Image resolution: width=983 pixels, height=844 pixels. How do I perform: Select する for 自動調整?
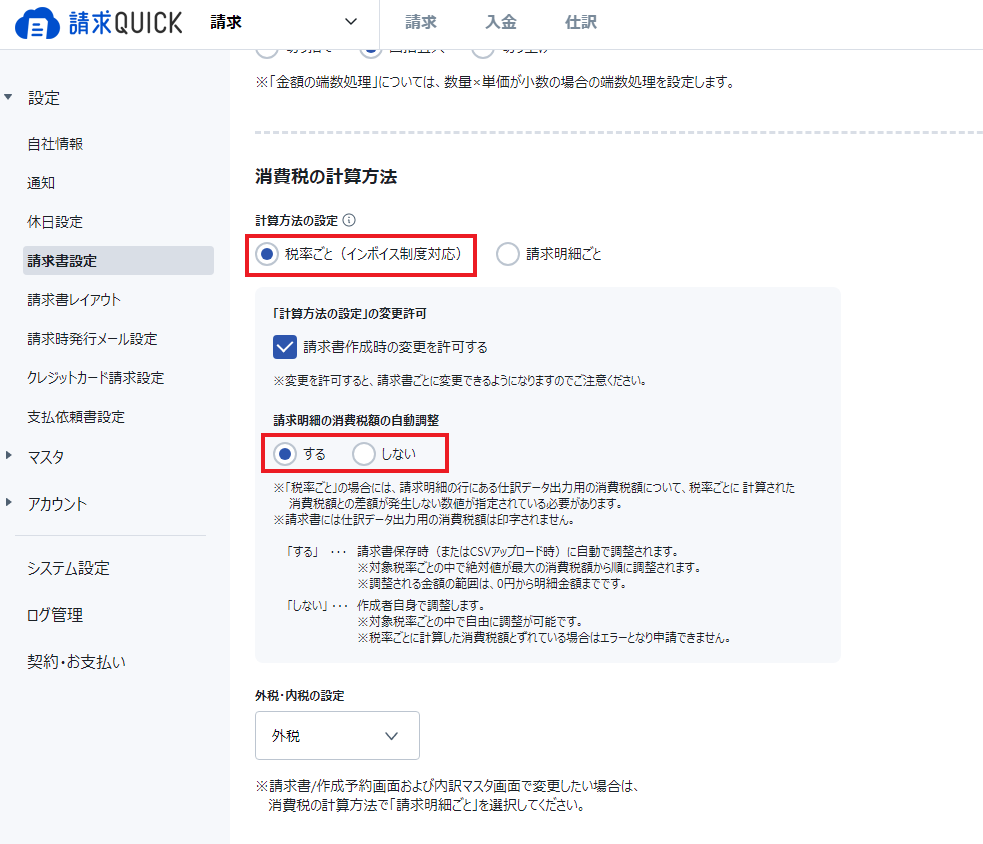pyautogui.click(x=285, y=453)
